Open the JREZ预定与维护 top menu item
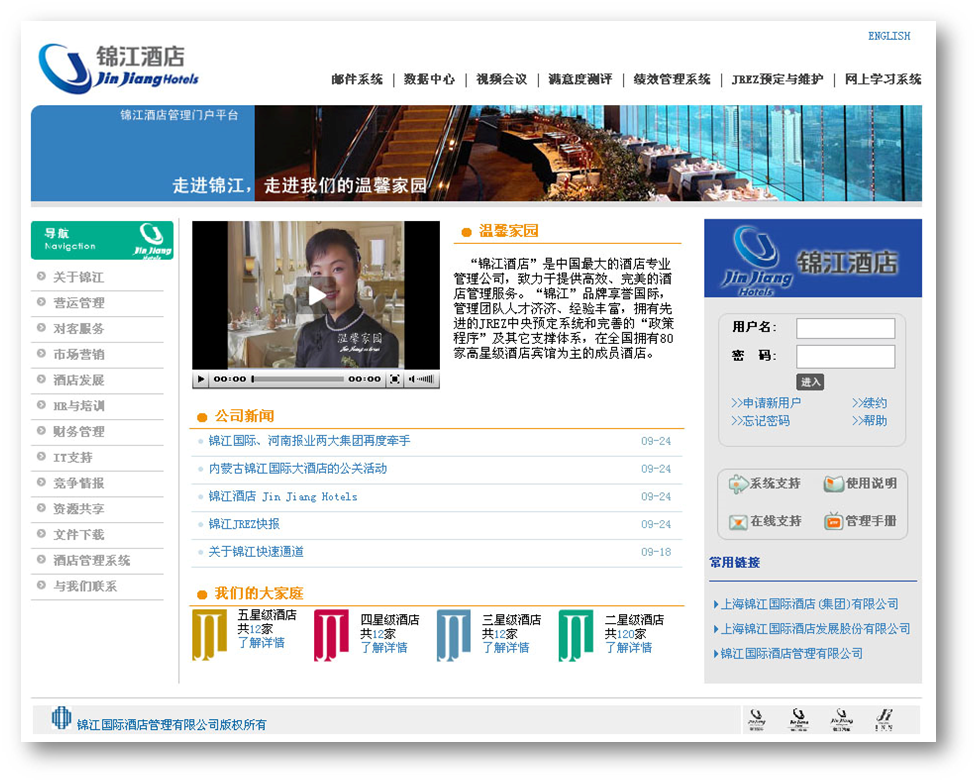978x784 pixels. [x=777, y=79]
